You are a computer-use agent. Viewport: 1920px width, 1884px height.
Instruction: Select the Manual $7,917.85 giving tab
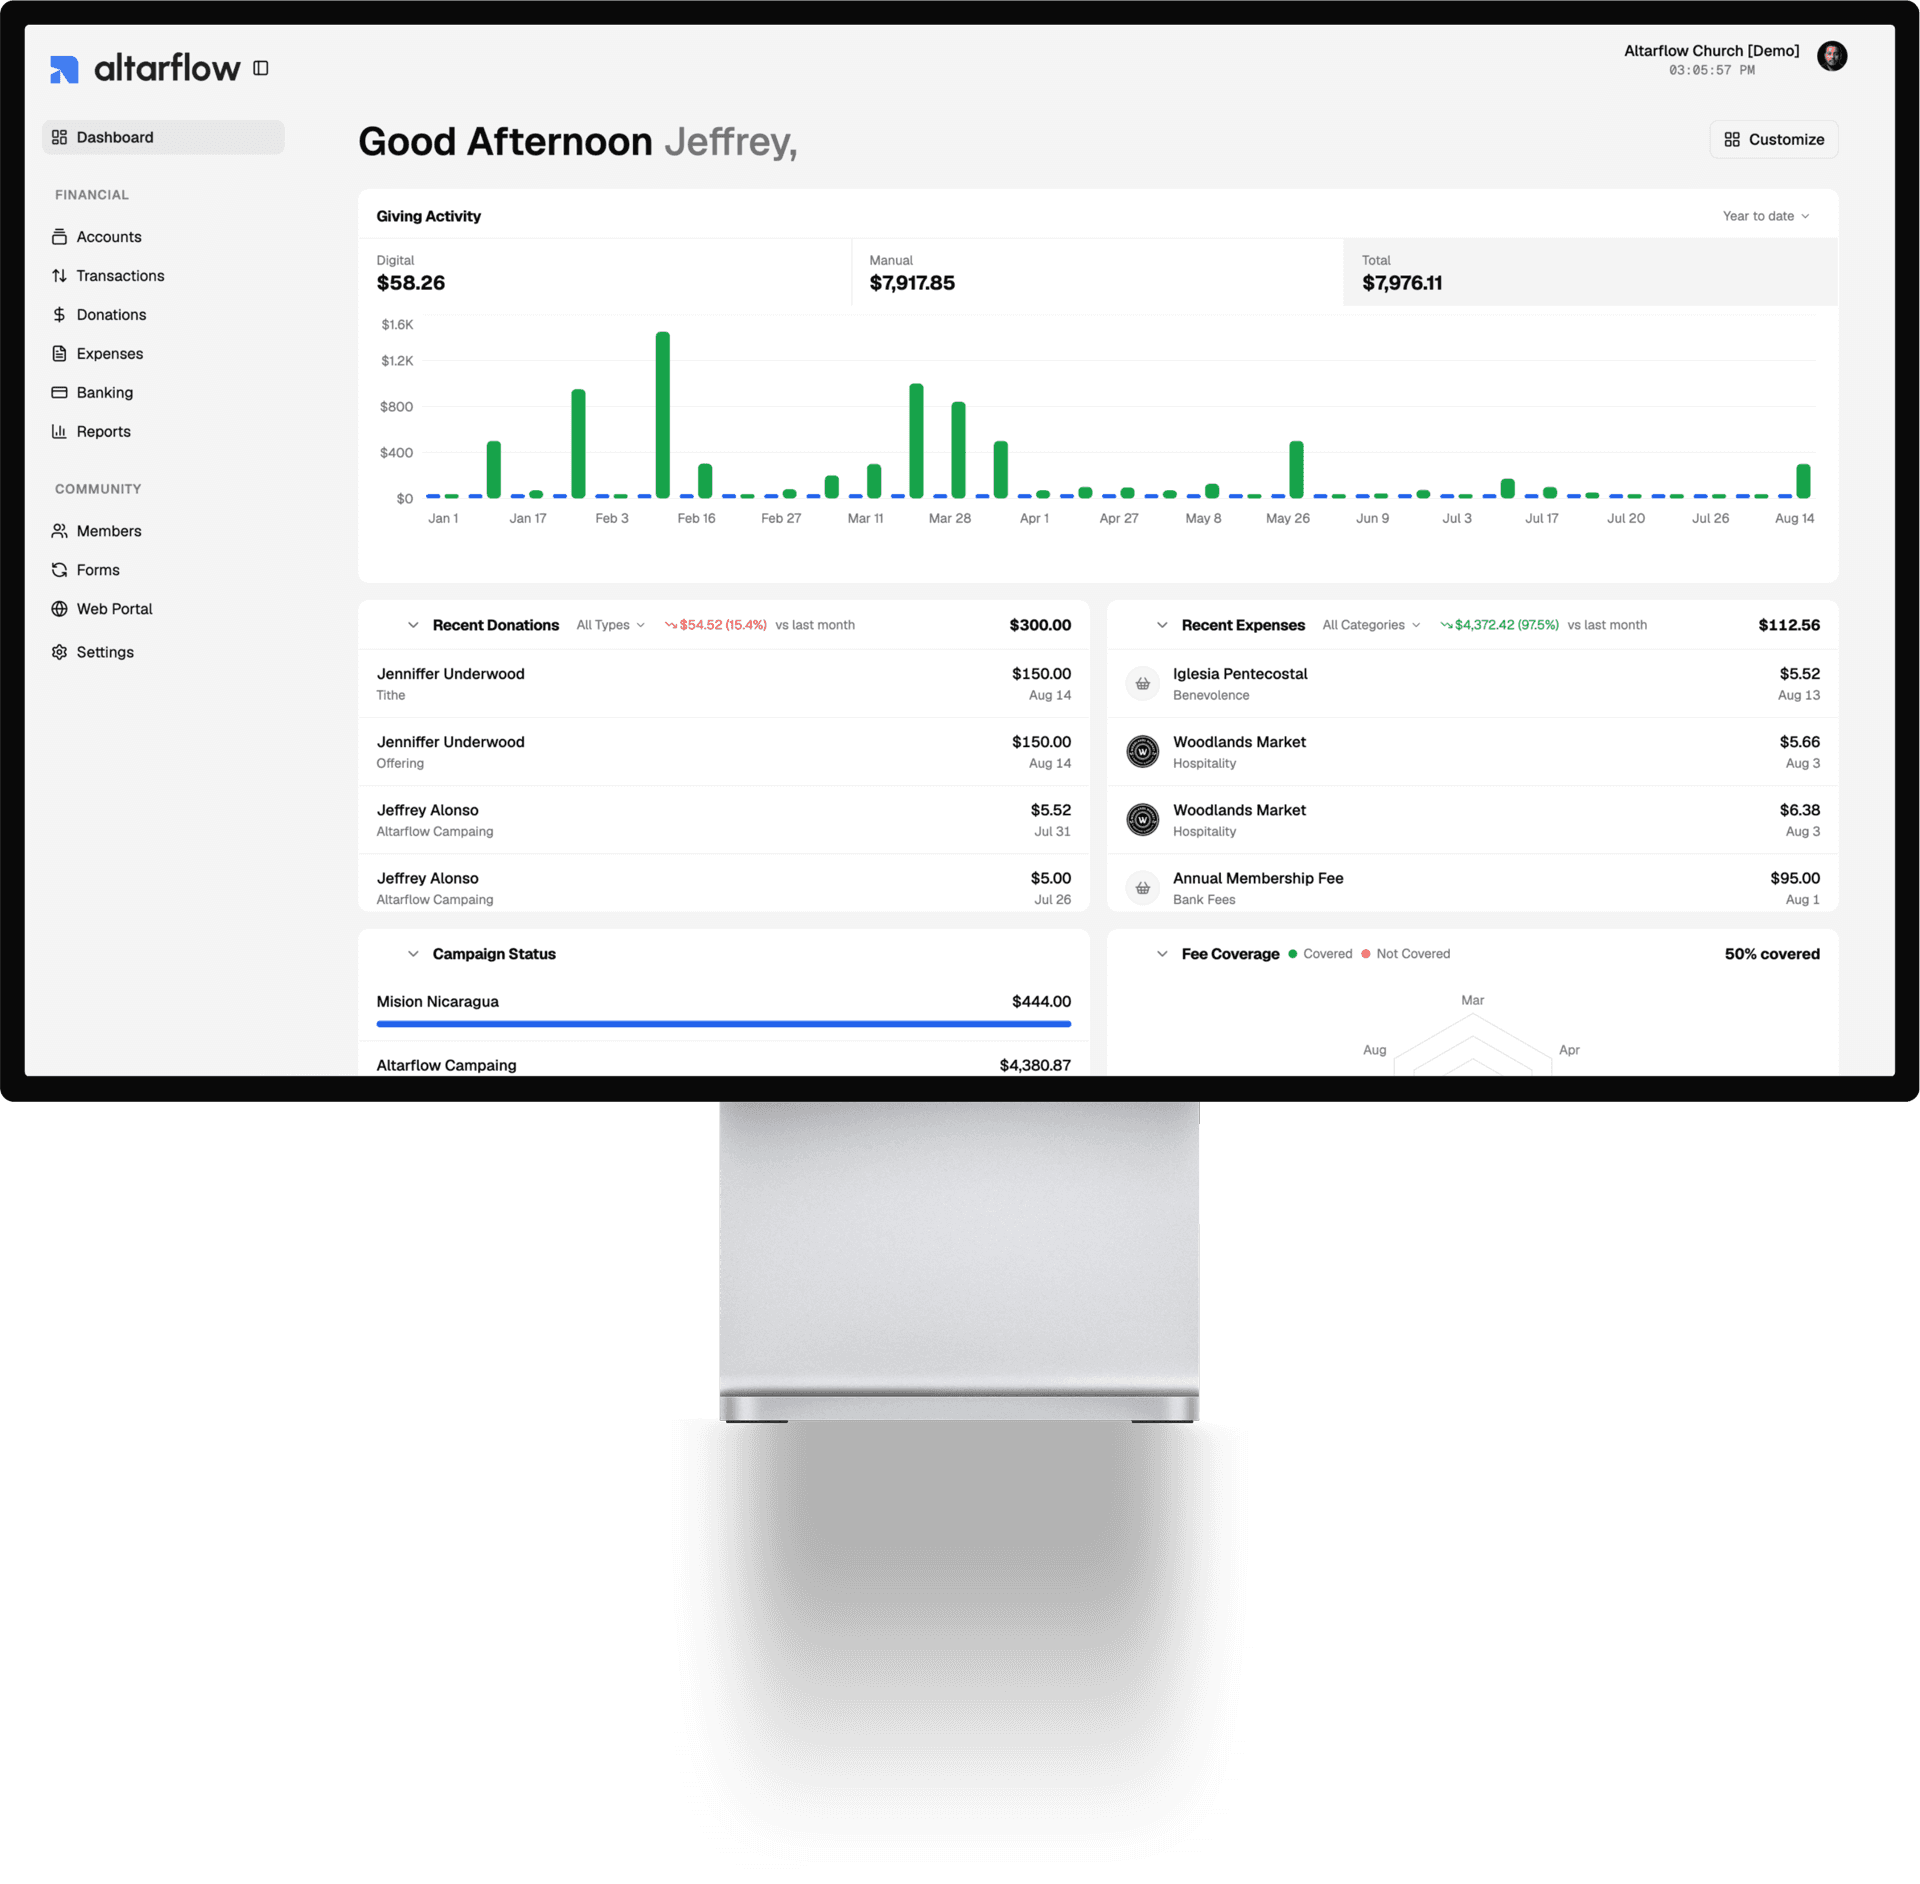pyautogui.click(x=1097, y=272)
